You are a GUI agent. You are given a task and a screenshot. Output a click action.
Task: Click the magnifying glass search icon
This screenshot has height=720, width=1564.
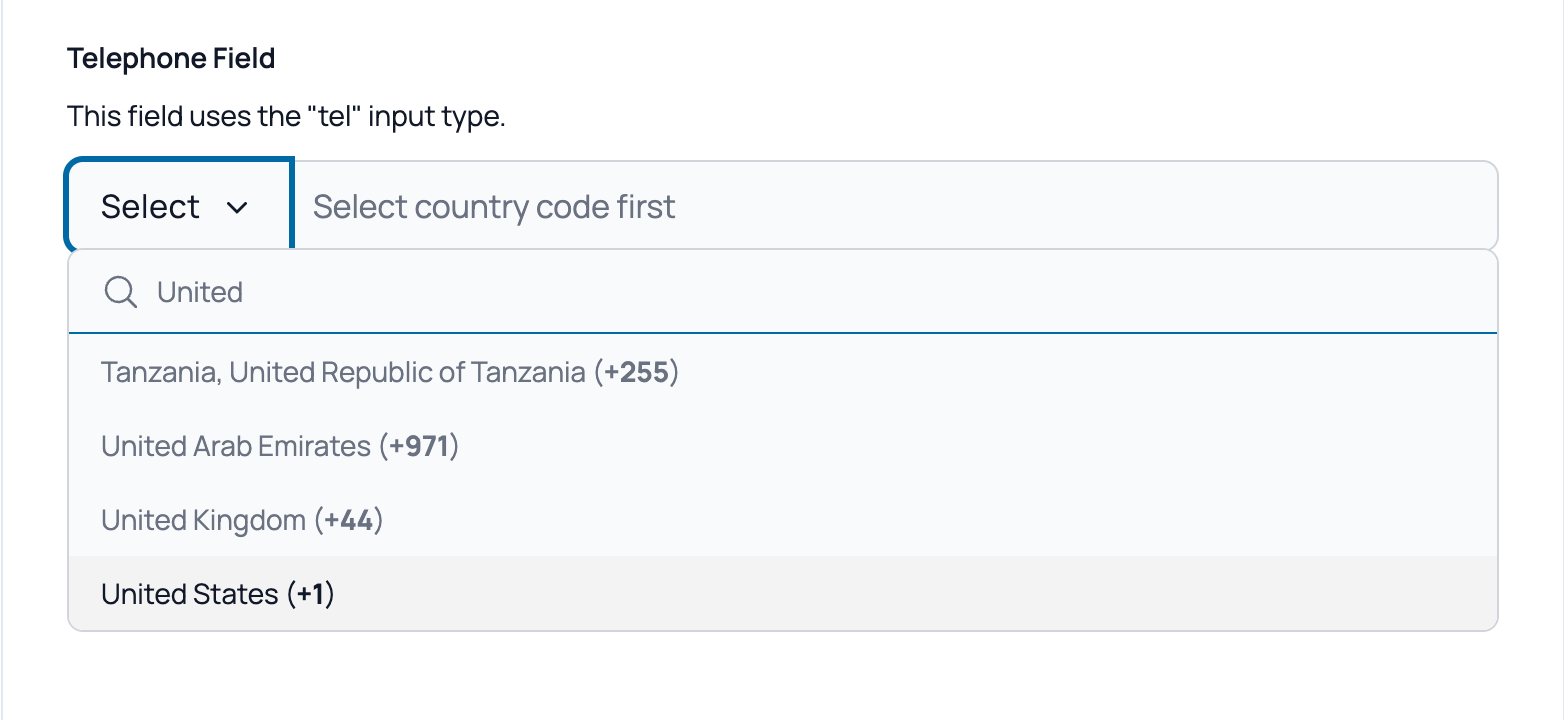tap(121, 292)
